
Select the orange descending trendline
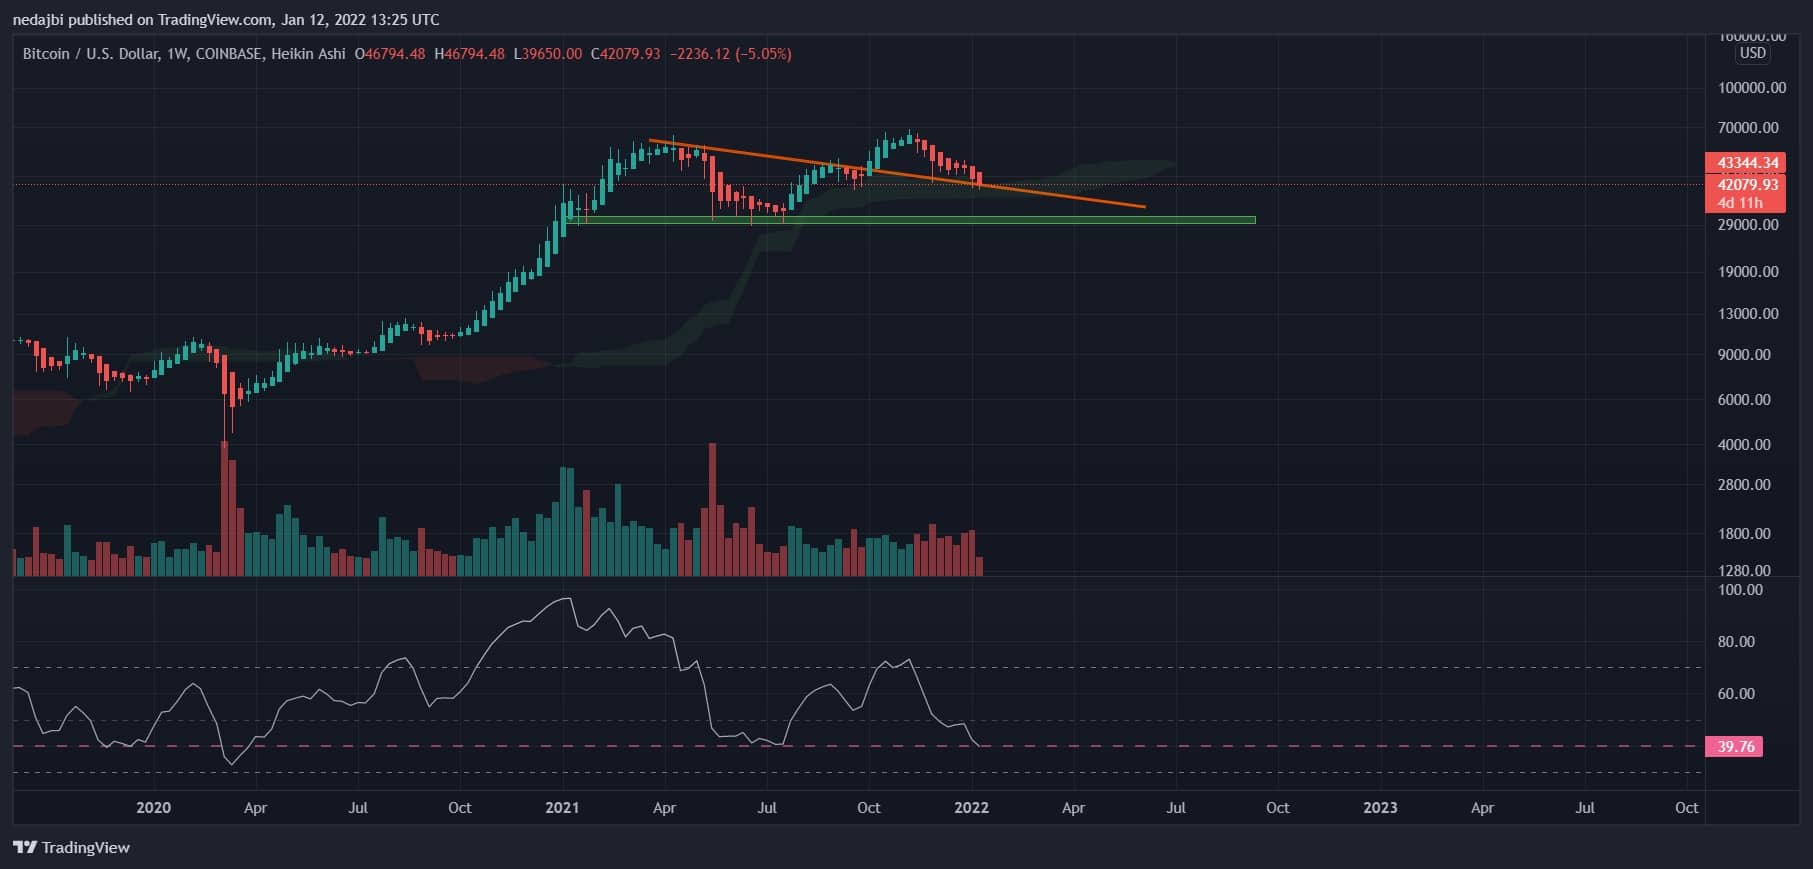tap(897, 174)
